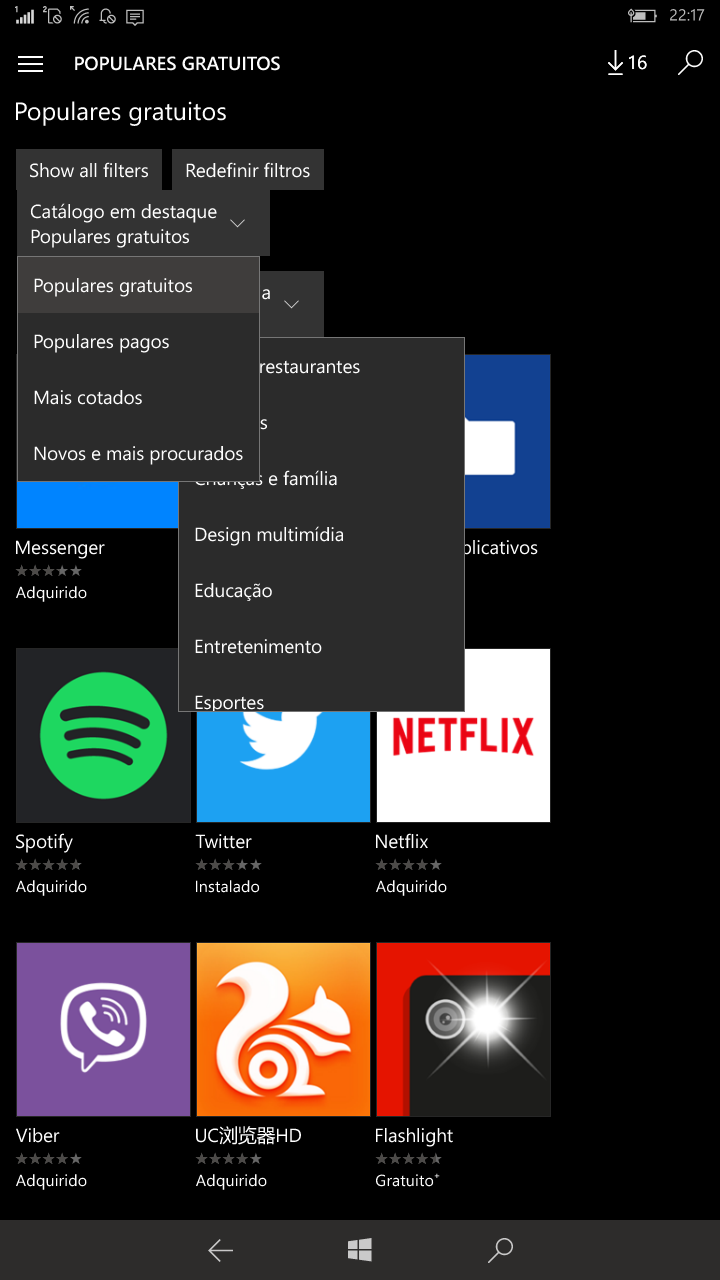Click the Show all filters button
This screenshot has height=1280, width=720.
point(89,170)
